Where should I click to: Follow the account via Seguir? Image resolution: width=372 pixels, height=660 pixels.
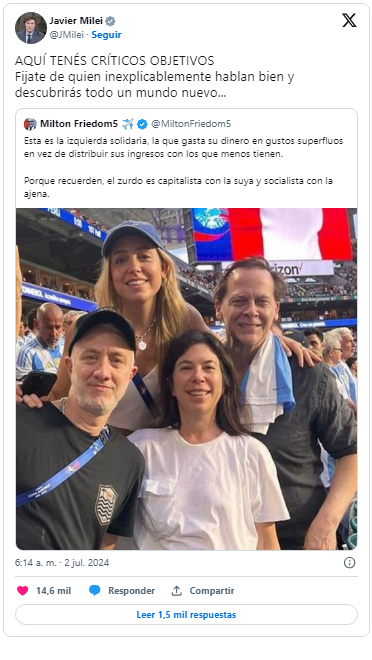[x=106, y=35]
